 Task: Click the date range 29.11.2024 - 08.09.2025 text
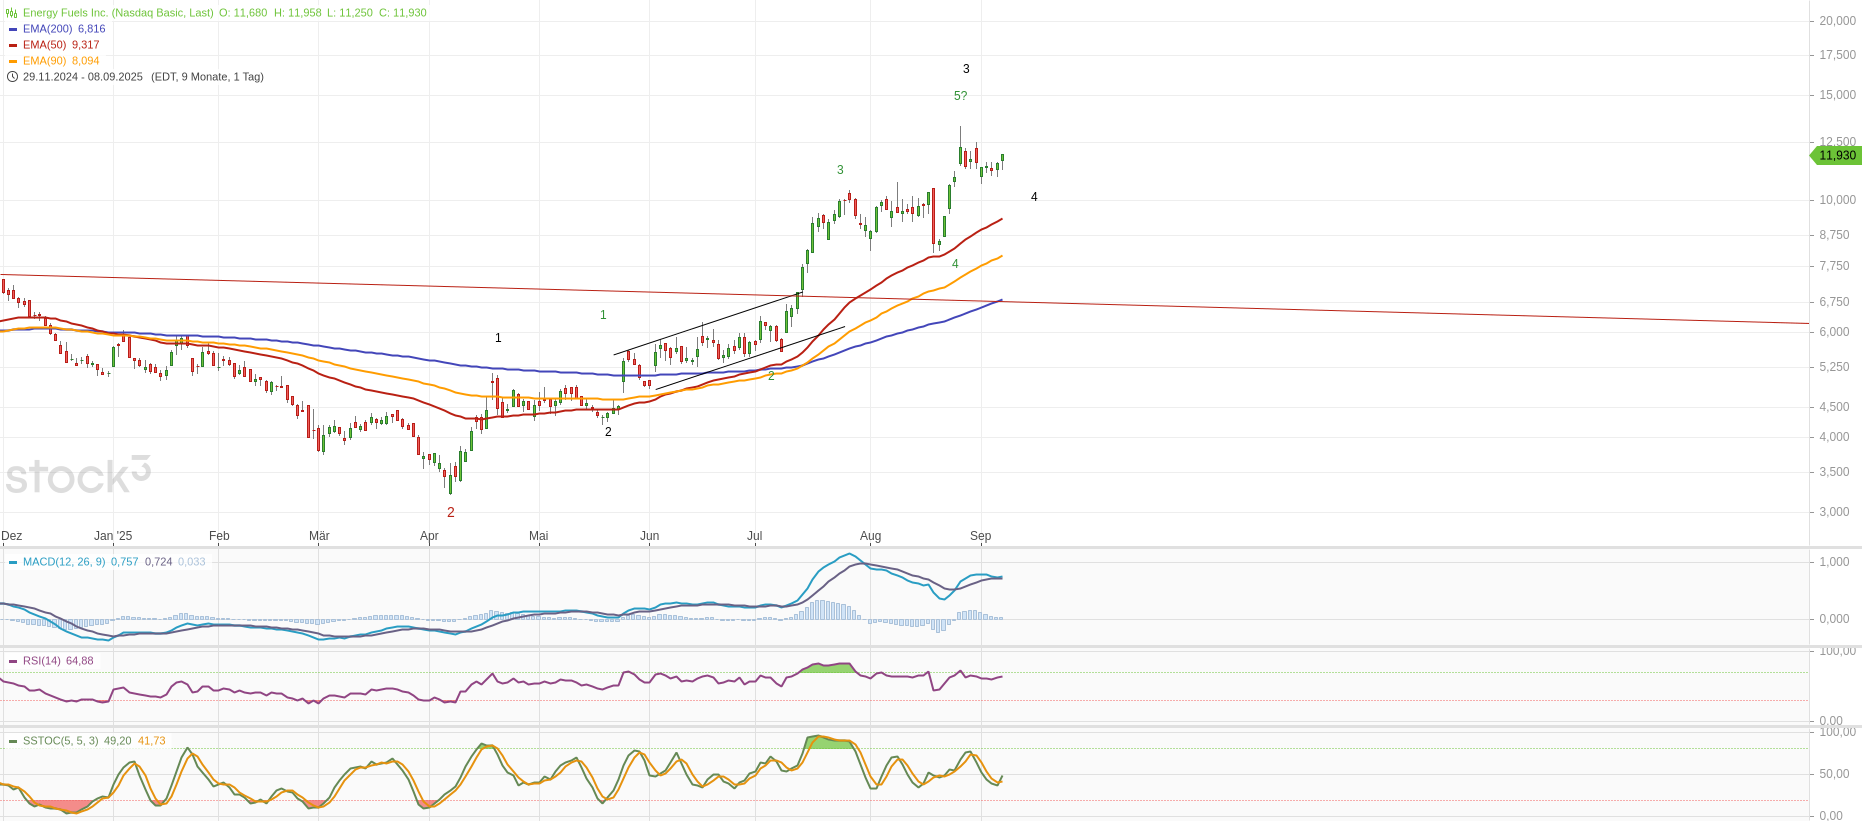pyautogui.click(x=83, y=77)
